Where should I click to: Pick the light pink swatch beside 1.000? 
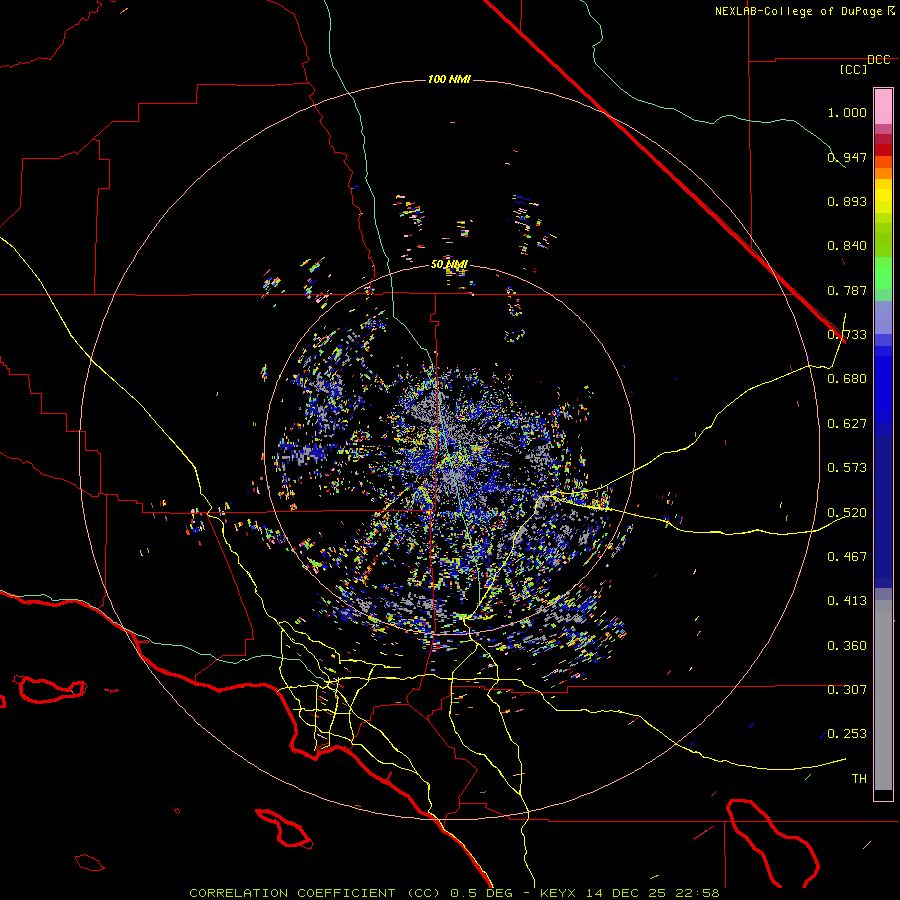click(x=883, y=107)
